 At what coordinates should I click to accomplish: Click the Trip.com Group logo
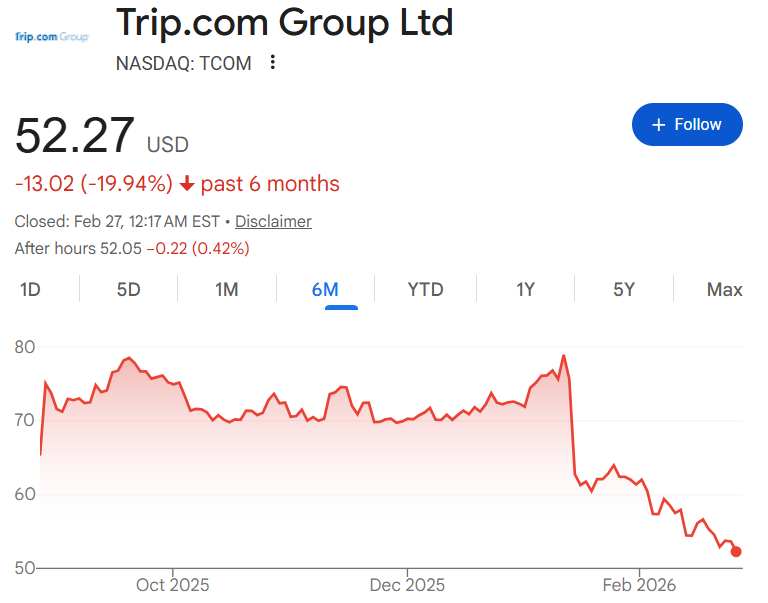(x=53, y=37)
